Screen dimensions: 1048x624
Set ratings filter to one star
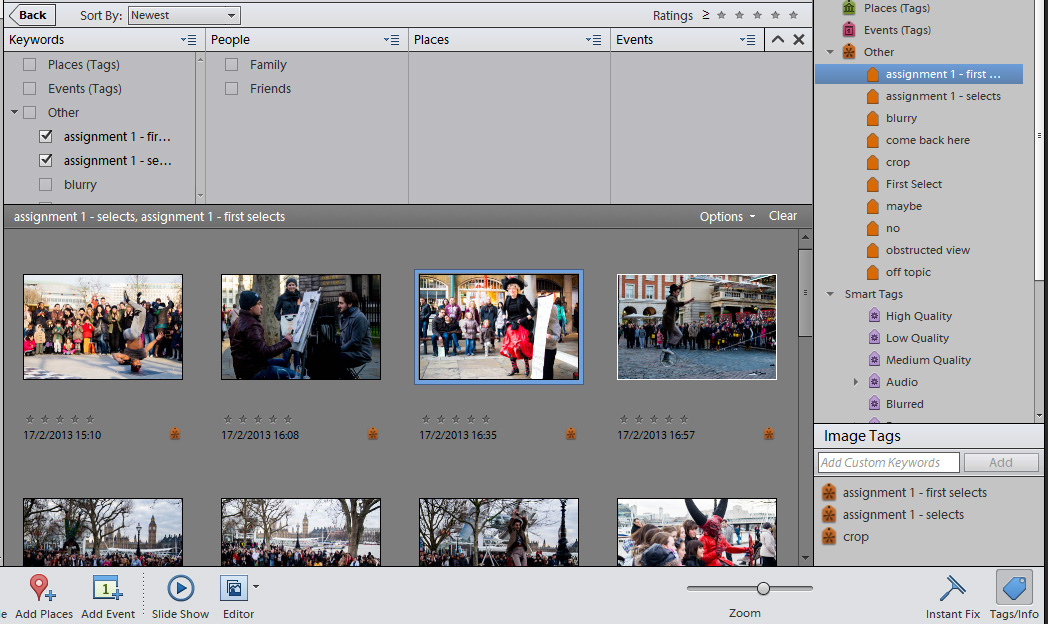pos(721,15)
